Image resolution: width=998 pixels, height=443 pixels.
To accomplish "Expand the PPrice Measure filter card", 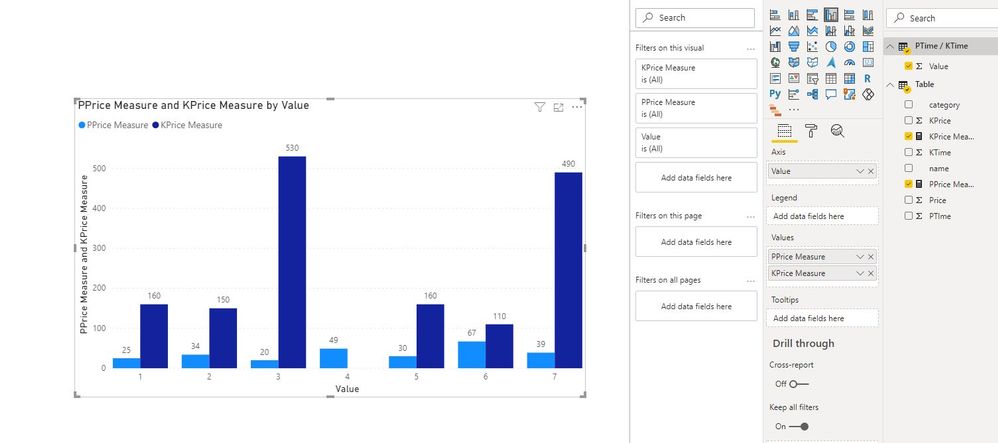I will (x=696, y=108).
